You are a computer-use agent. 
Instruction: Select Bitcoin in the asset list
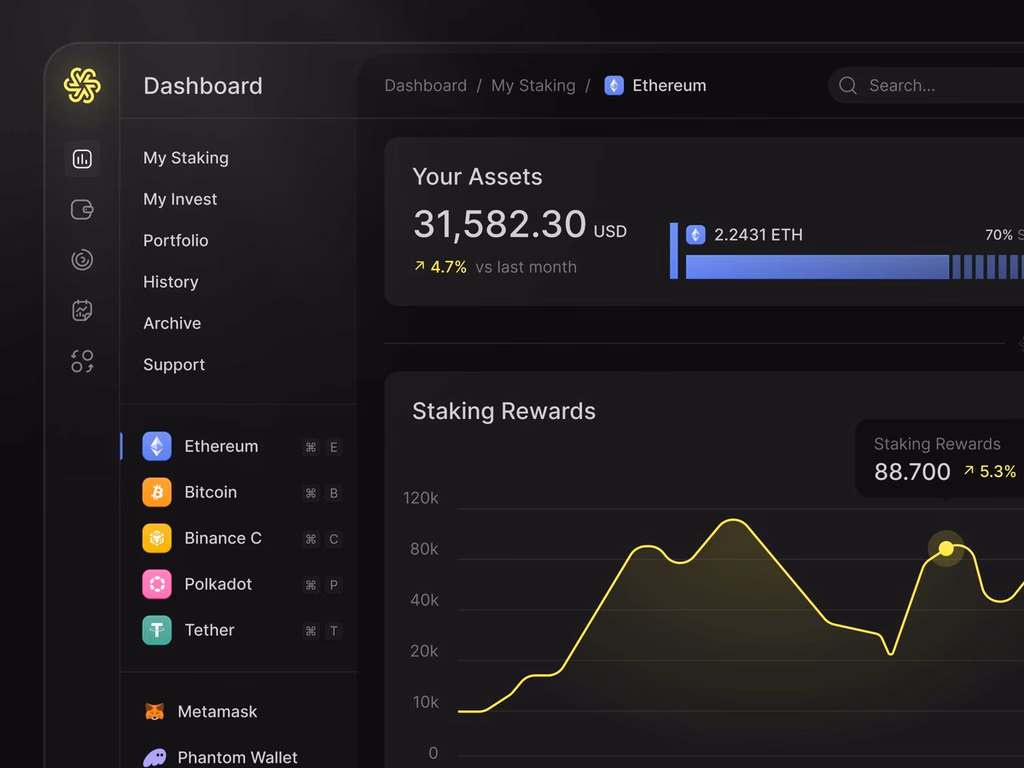[239, 492]
